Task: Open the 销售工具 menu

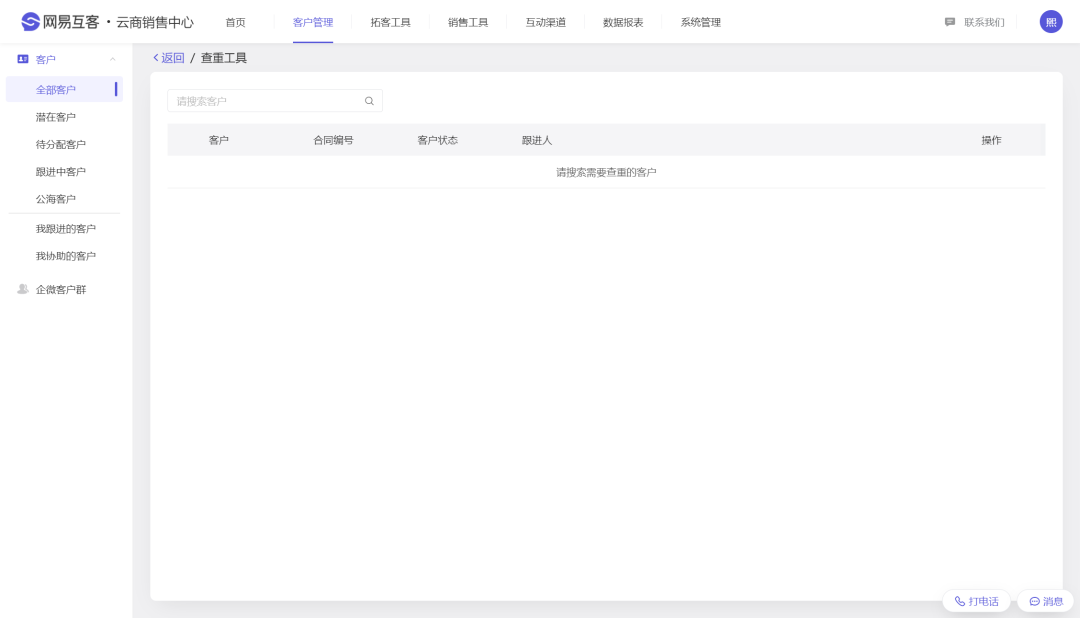Action: point(468,22)
